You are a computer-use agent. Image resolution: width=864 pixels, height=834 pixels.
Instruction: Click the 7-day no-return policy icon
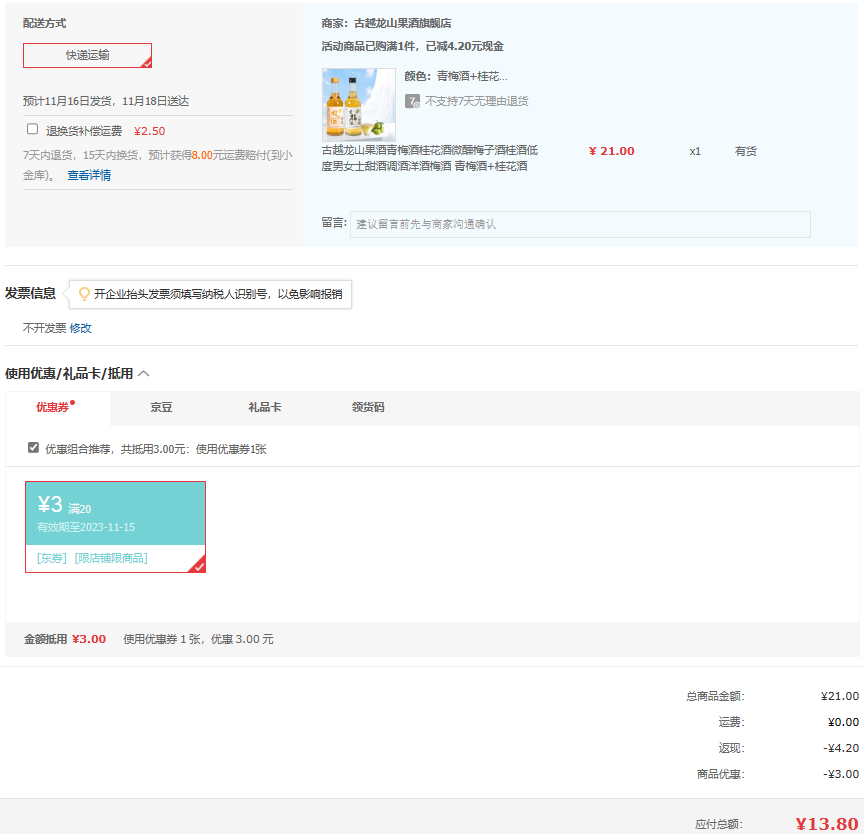(412, 101)
